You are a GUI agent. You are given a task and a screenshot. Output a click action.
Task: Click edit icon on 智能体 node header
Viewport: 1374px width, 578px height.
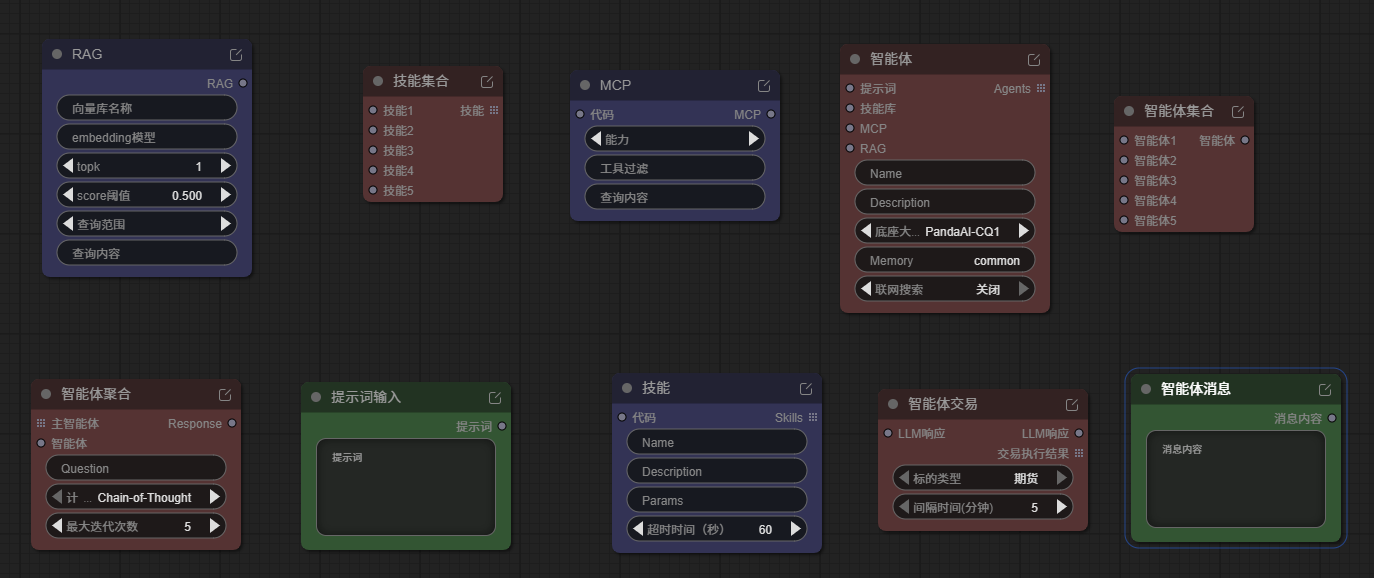(1034, 59)
